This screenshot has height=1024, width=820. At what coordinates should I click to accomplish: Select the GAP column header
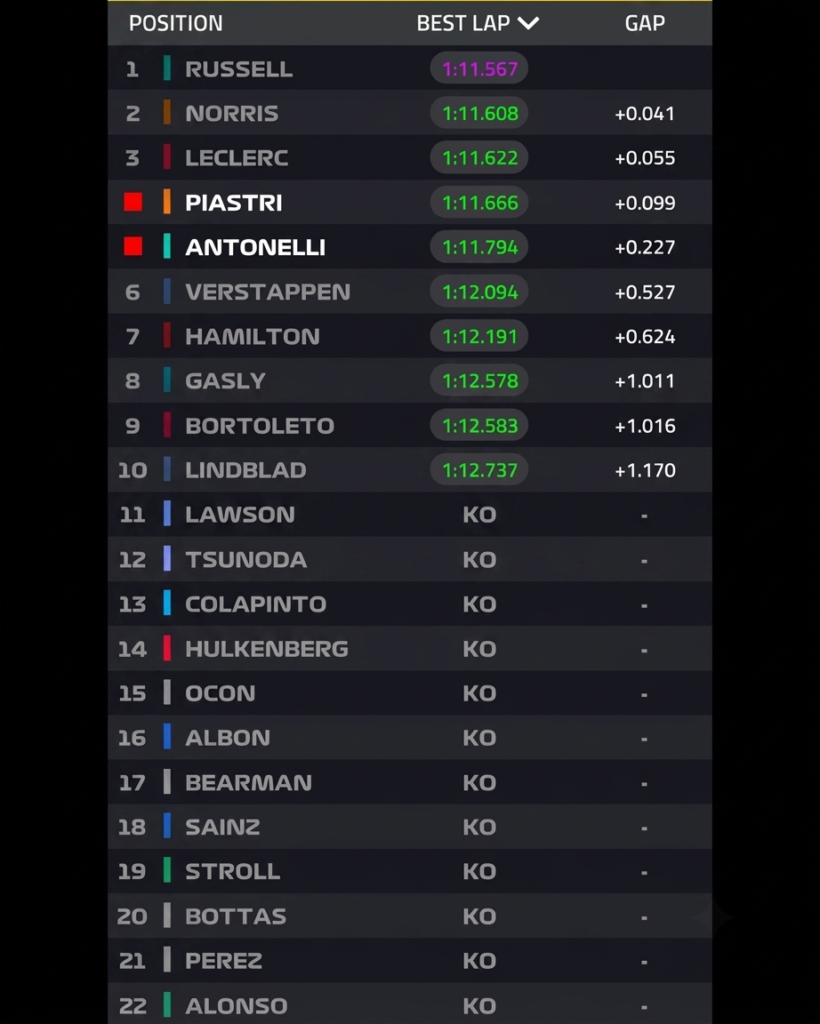point(644,24)
